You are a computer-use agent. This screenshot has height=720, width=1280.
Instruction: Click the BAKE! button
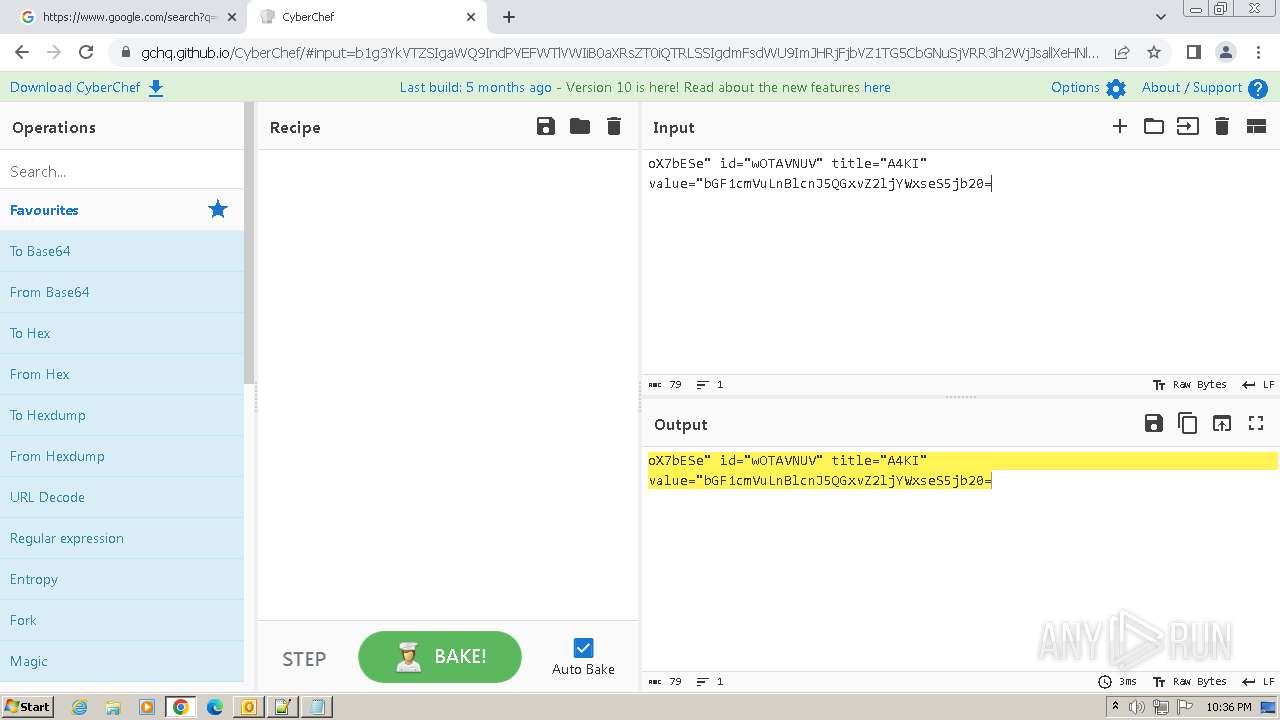(440, 657)
